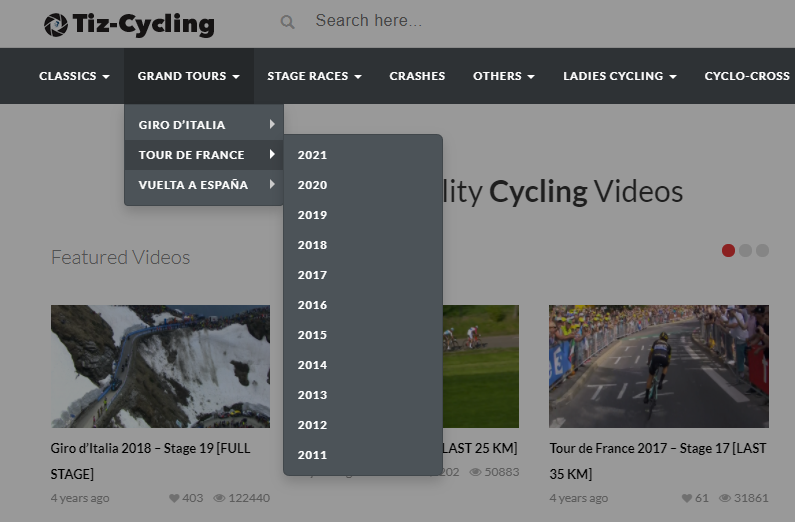Select Tour de France 2018

coord(363,245)
